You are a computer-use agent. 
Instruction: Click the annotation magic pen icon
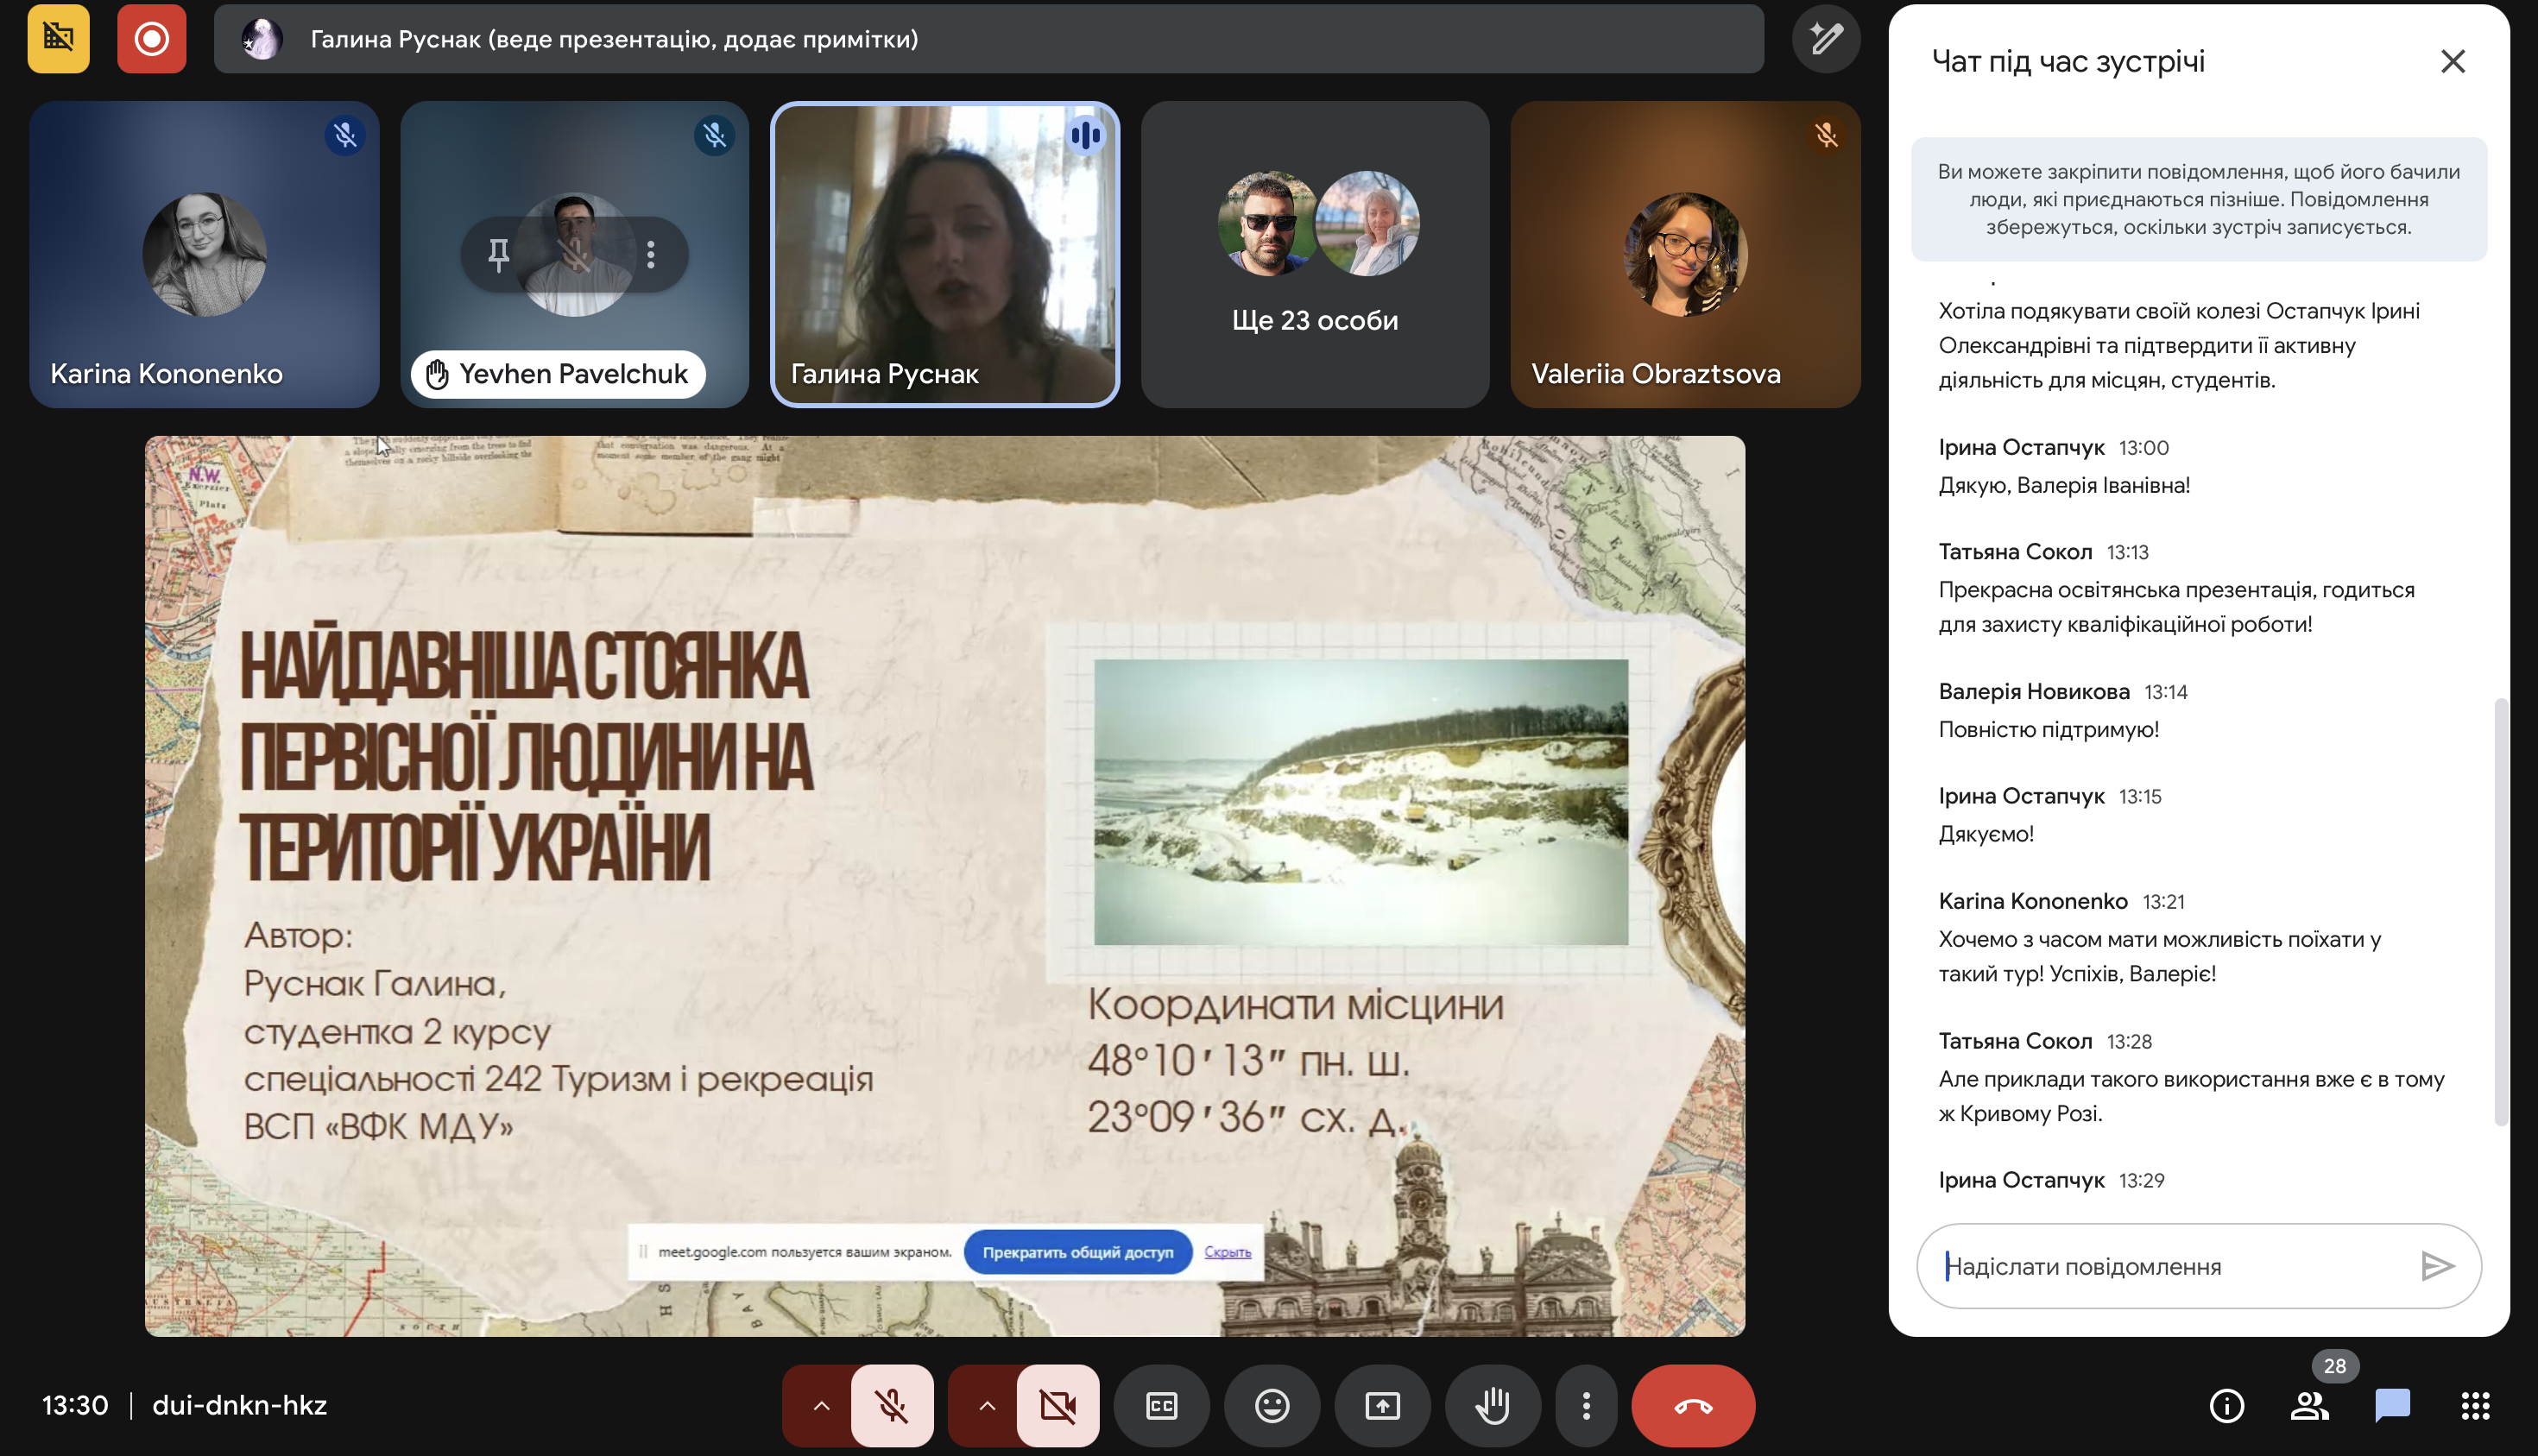point(1825,39)
